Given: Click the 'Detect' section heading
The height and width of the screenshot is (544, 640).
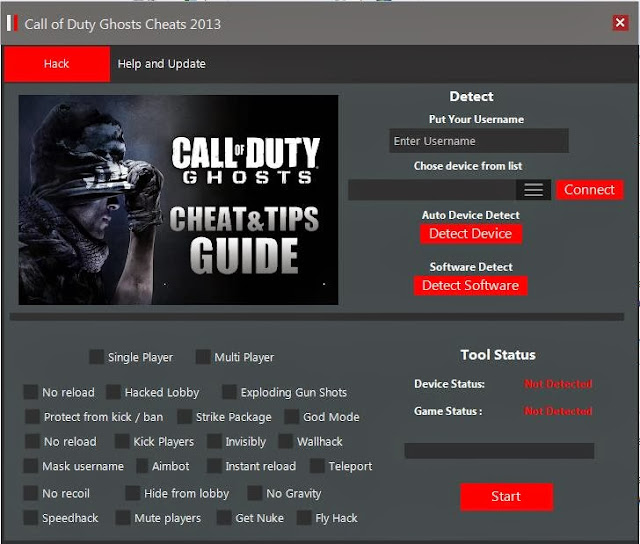Looking at the screenshot, I should pos(471,96).
